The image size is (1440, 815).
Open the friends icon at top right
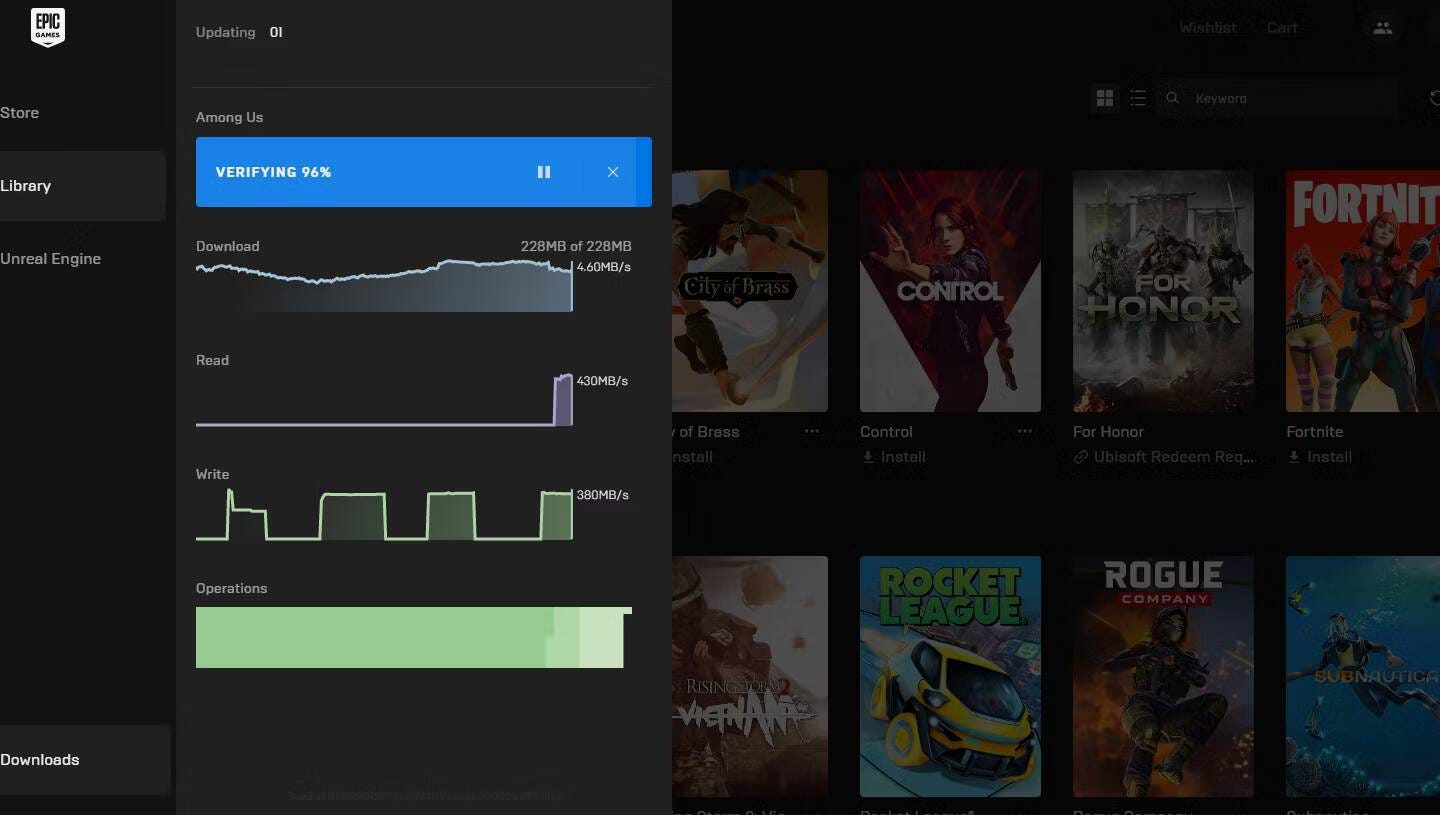pyautogui.click(x=1382, y=28)
